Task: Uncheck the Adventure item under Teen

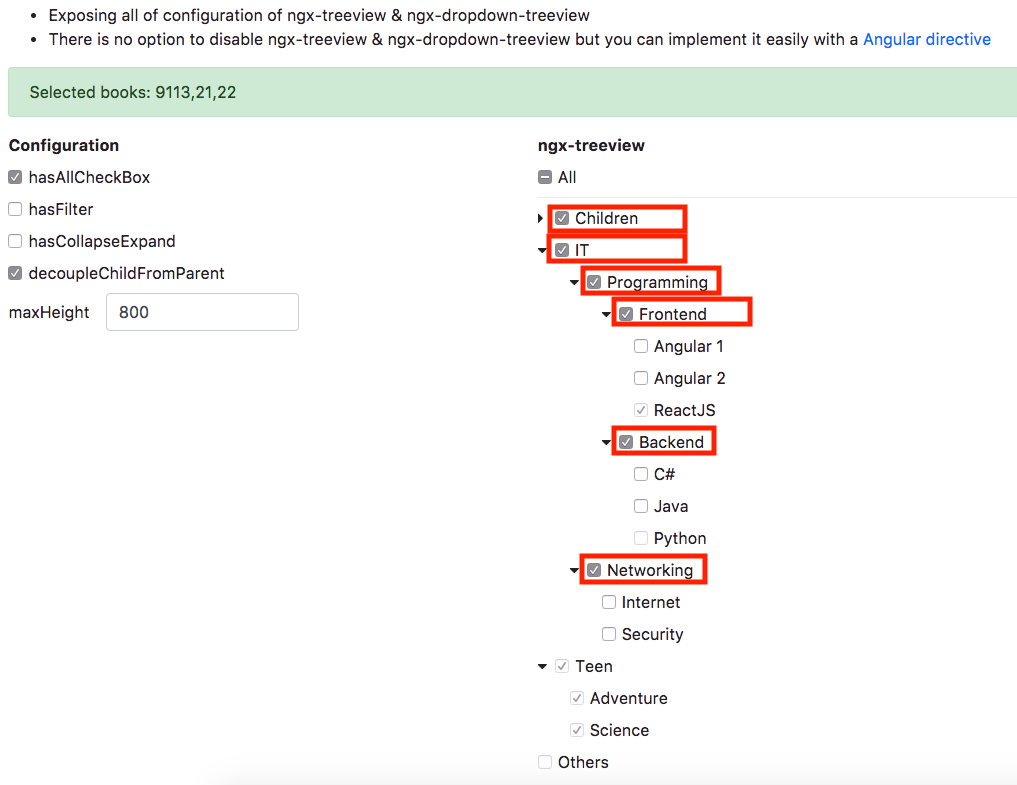Action: (x=576, y=697)
